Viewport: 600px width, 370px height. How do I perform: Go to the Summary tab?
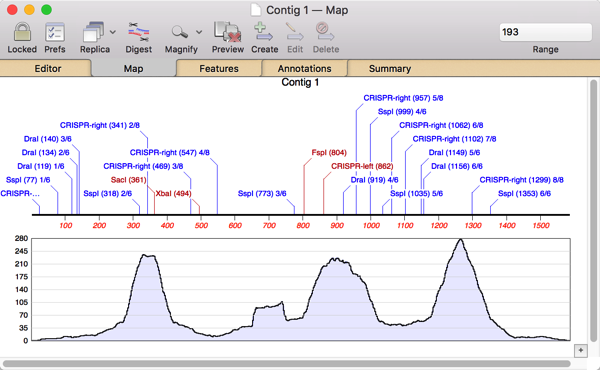pos(390,68)
